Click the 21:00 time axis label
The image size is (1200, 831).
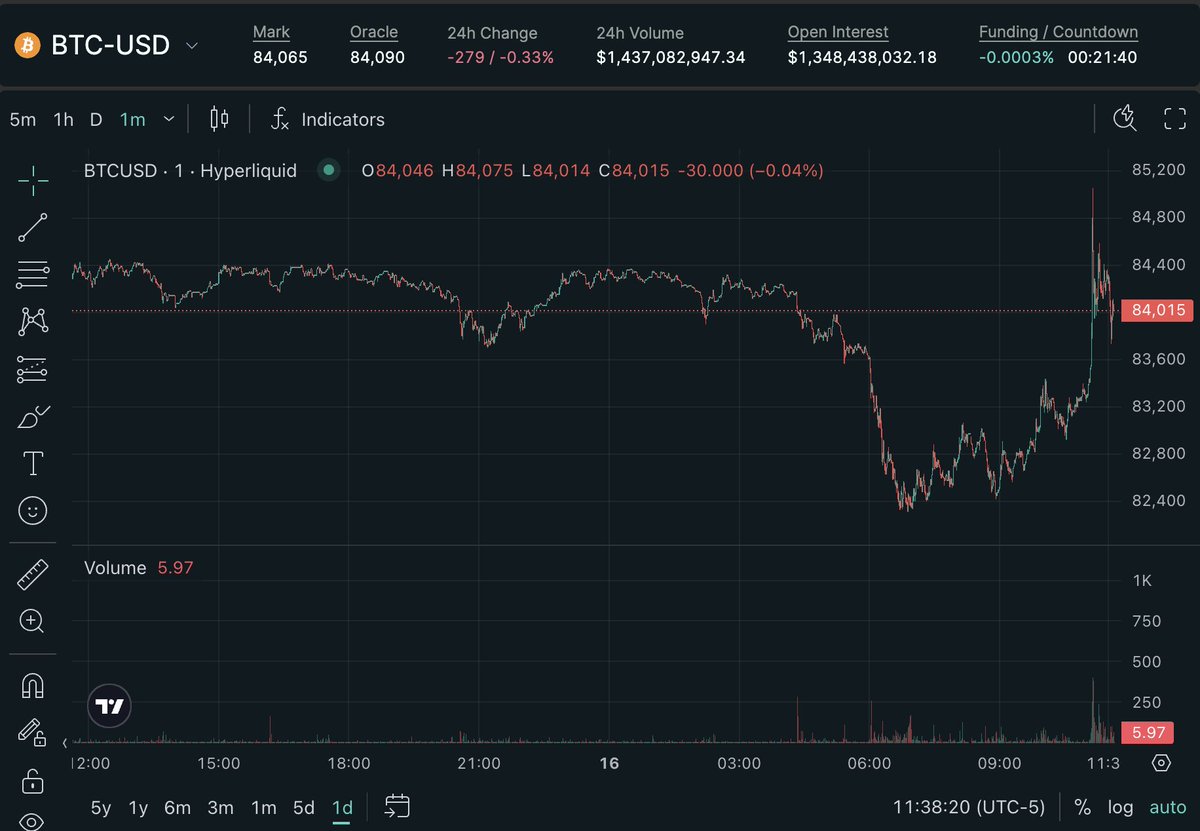[478, 763]
